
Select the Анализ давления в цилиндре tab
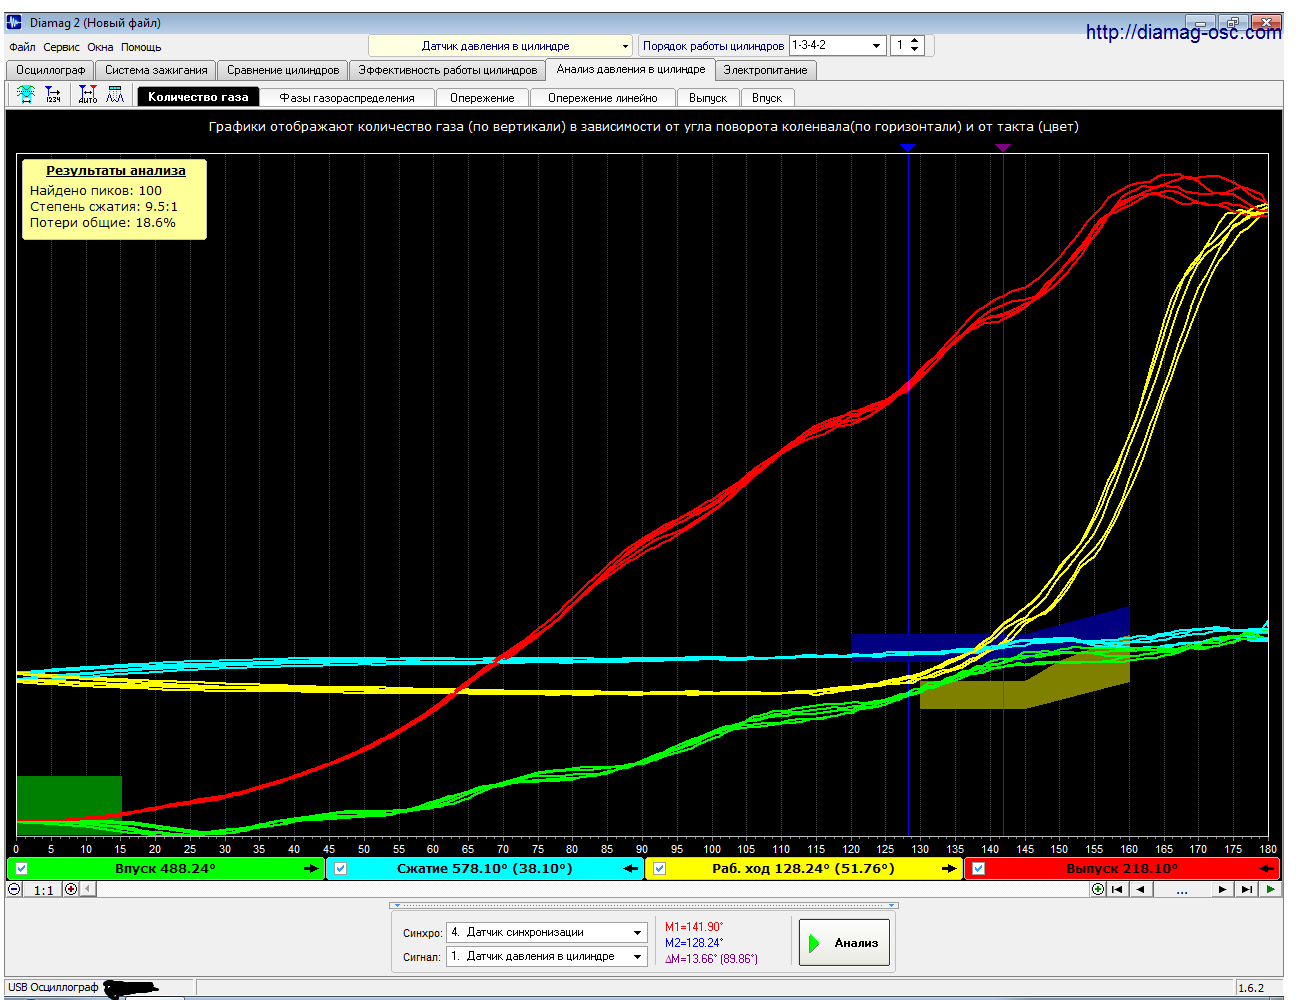pyautogui.click(x=631, y=69)
